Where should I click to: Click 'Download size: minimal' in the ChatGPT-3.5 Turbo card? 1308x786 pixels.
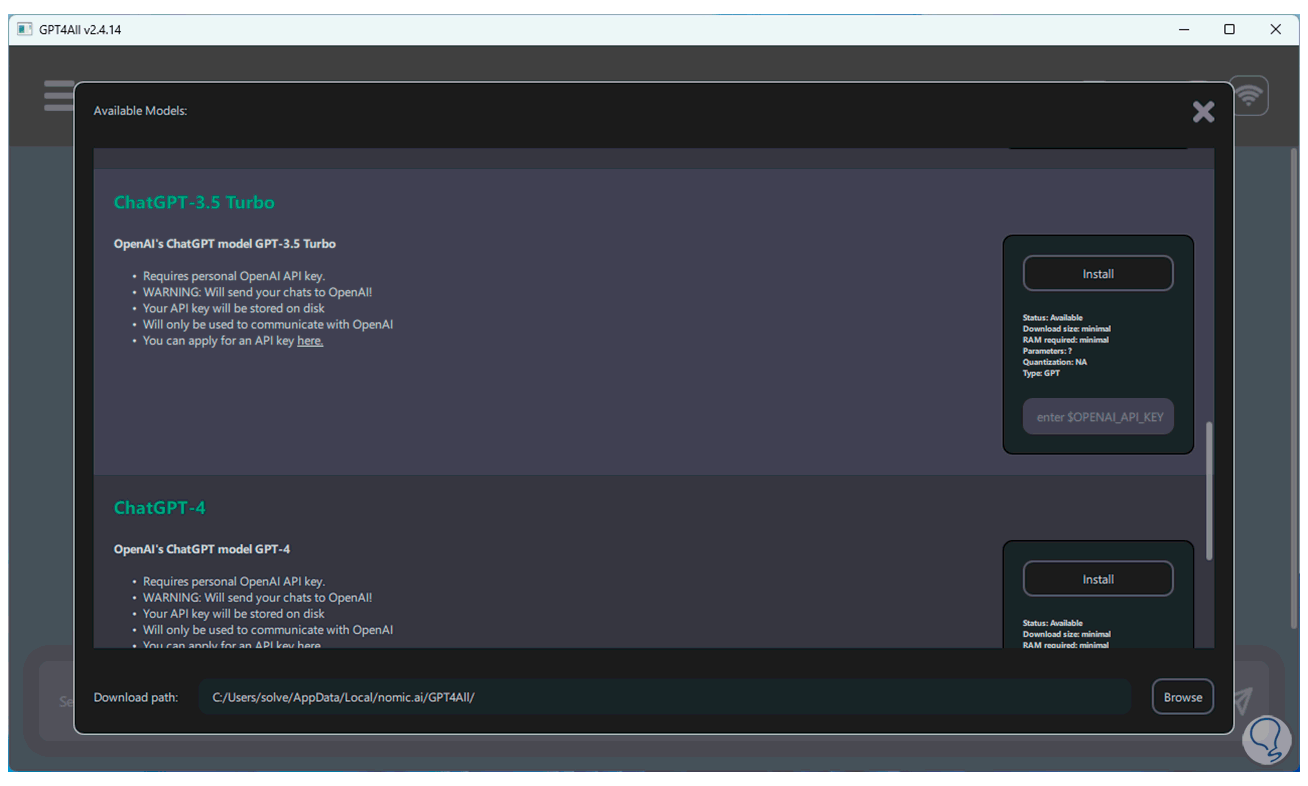[x=1067, y=329]
